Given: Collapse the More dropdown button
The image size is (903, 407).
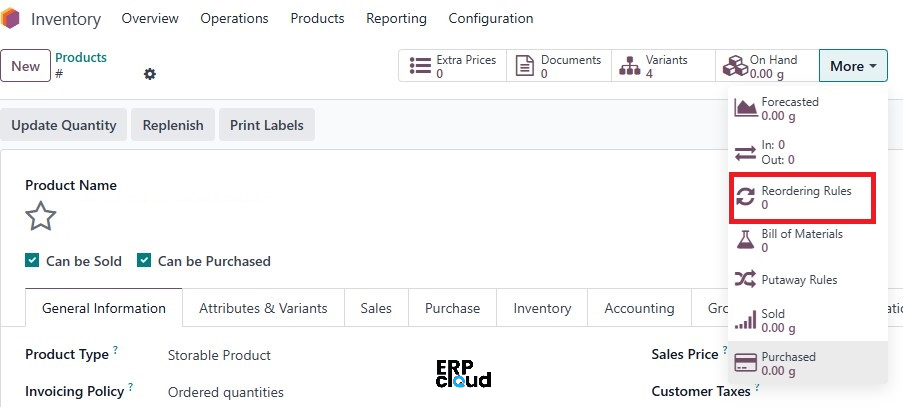Looking at the screenshot, I should coord(853,66).
